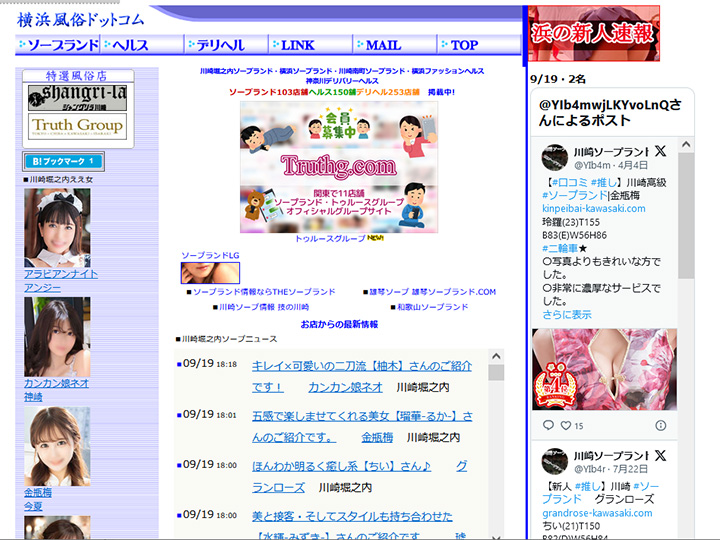Open the #口コミ hashtag
Screen dimensions: 720x540
[x=570, y=182]
